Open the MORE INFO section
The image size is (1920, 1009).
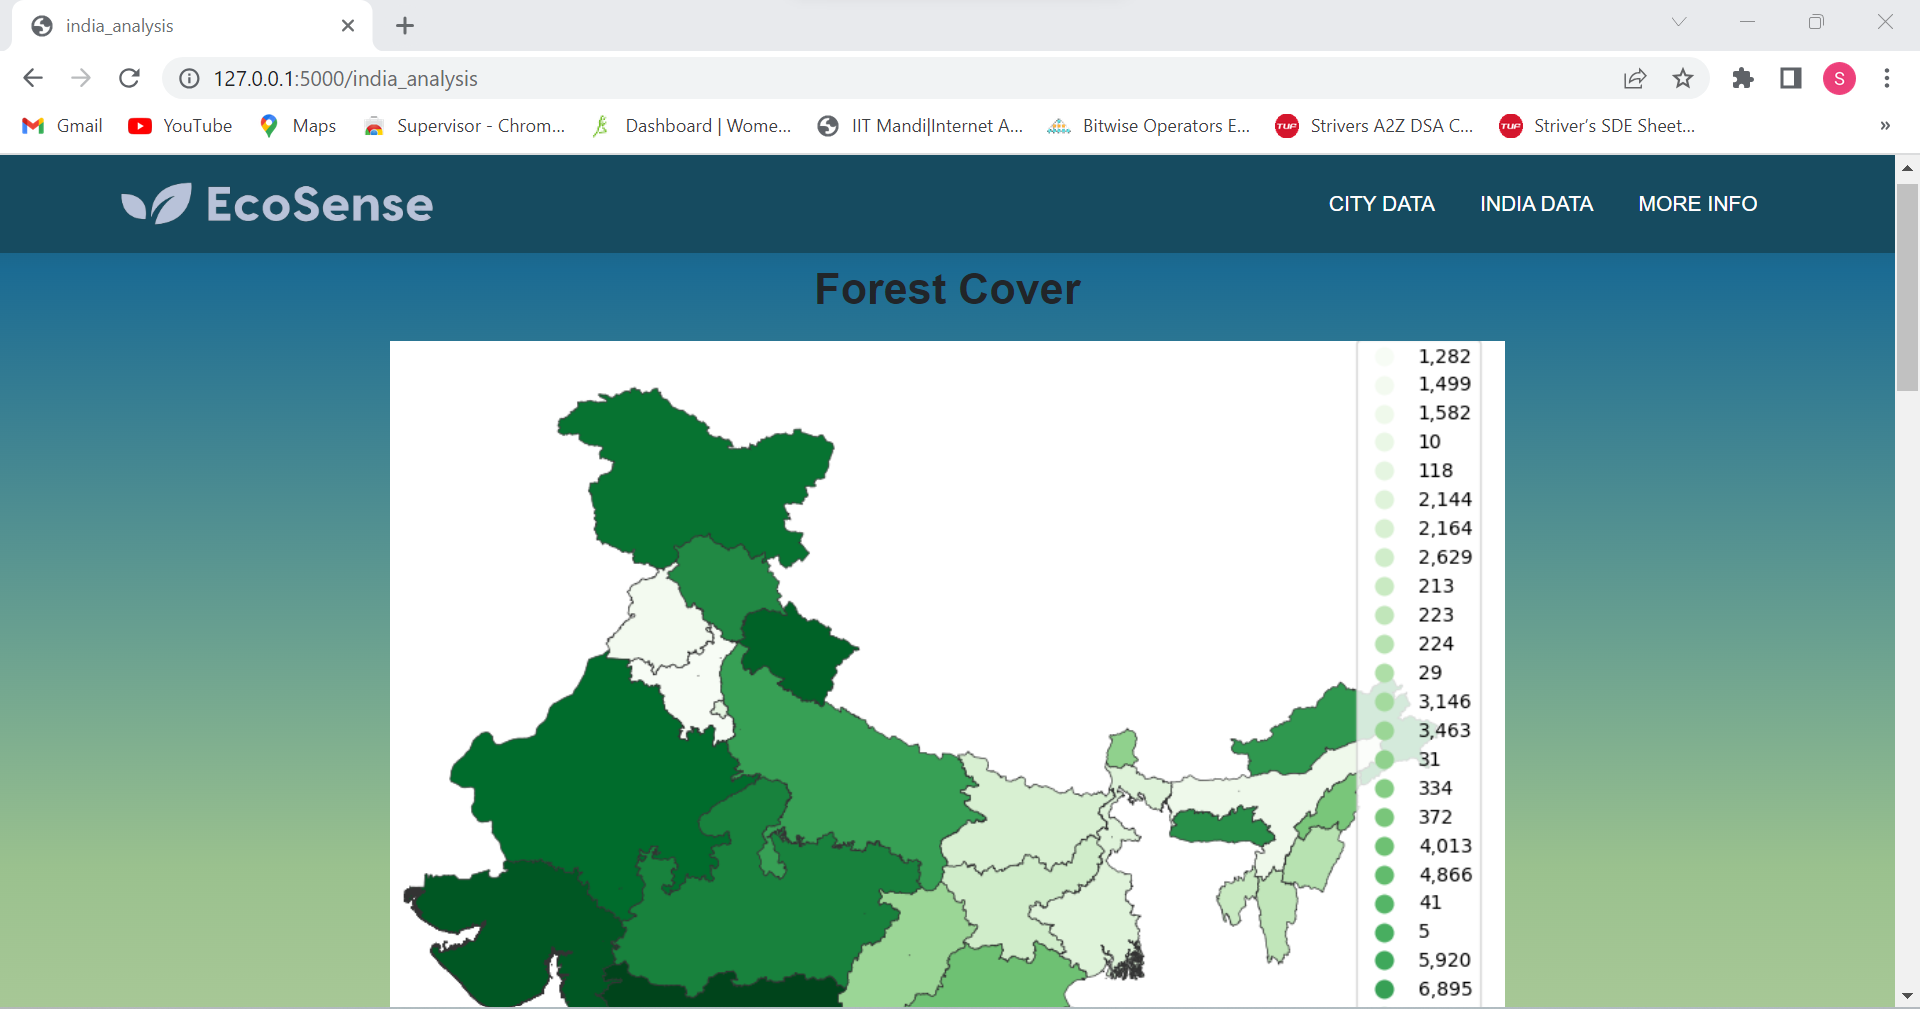pyautogui.click(x=1698, y=204)
